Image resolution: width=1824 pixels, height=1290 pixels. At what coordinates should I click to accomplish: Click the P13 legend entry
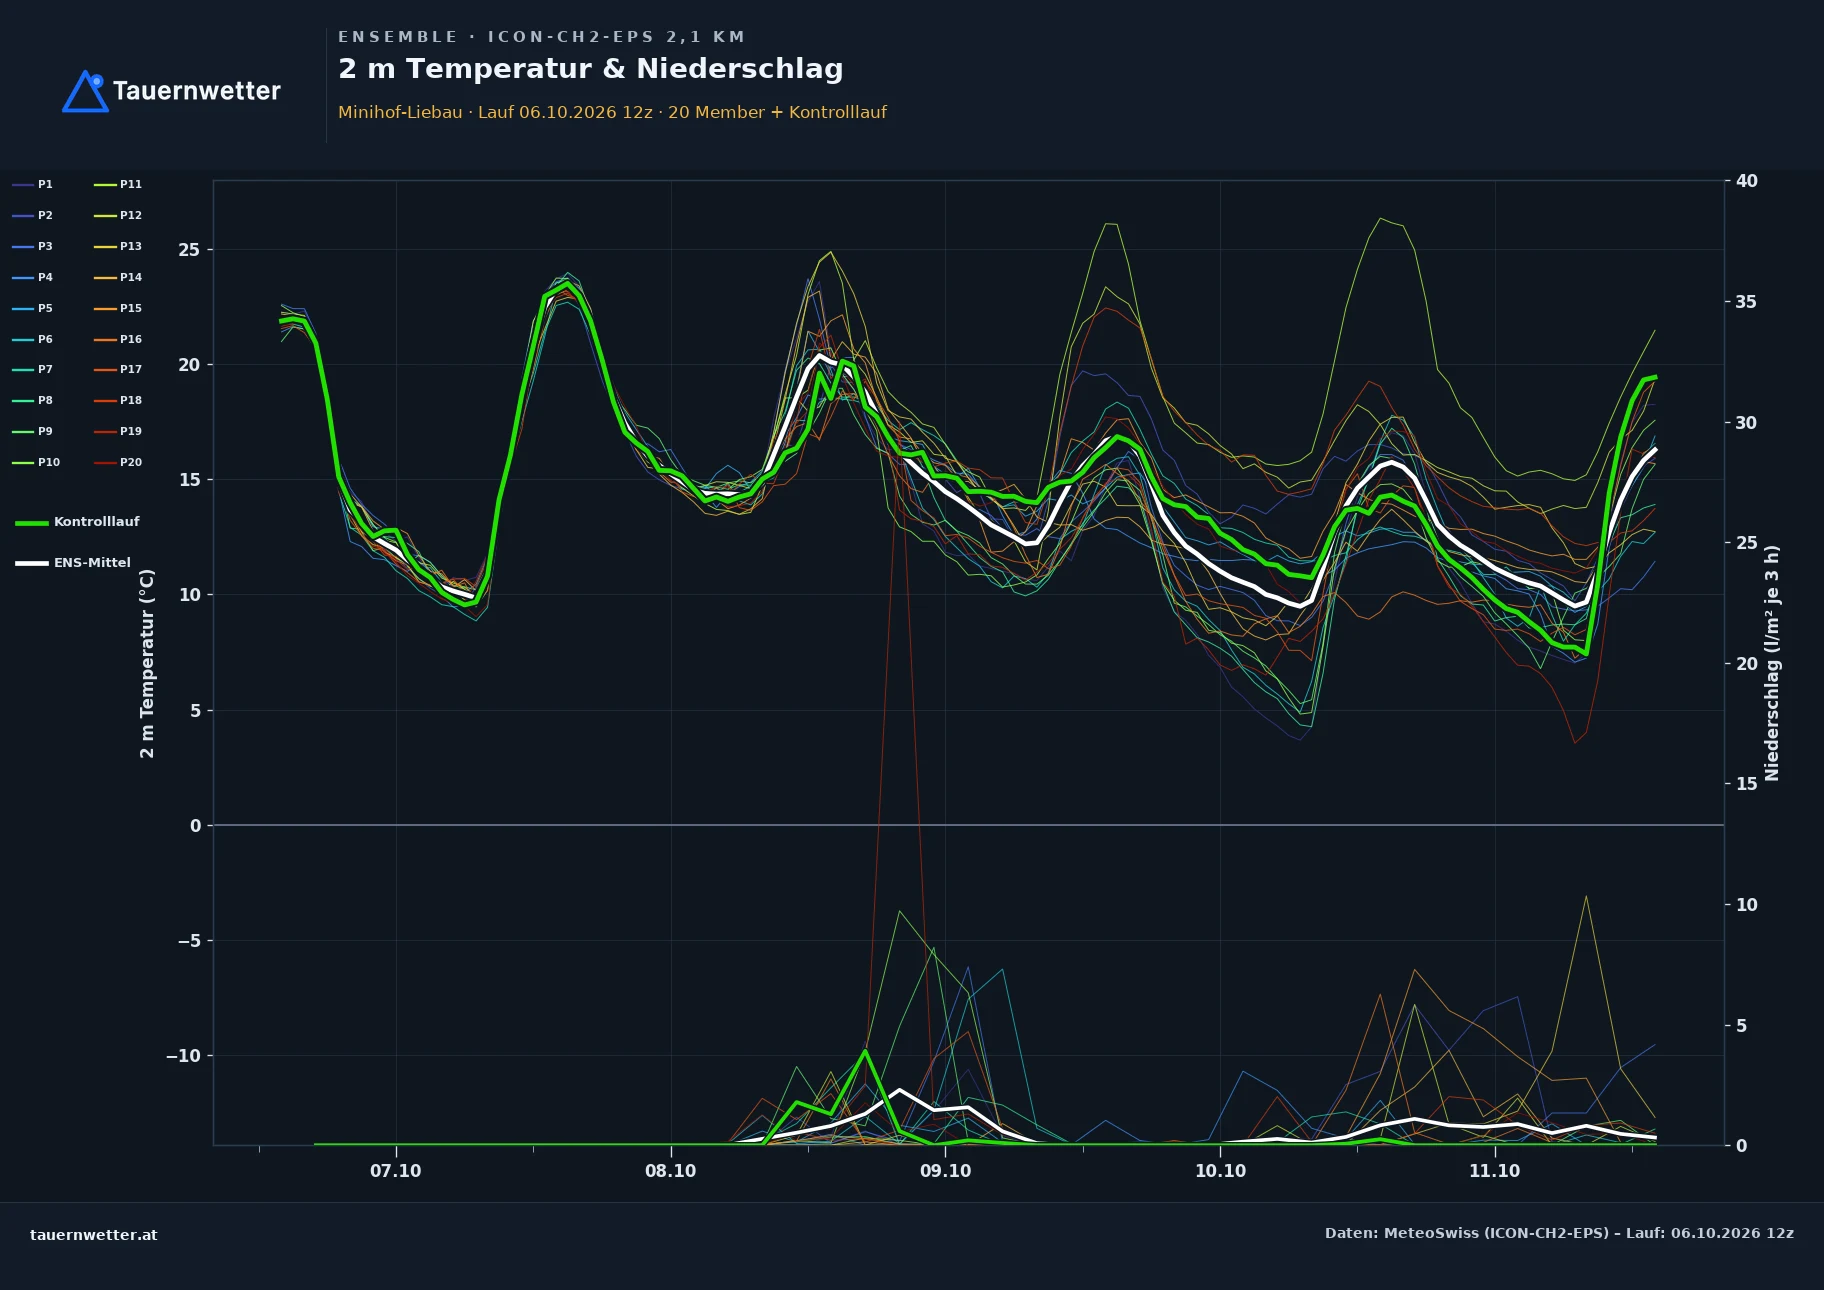[x=118, y=246]
